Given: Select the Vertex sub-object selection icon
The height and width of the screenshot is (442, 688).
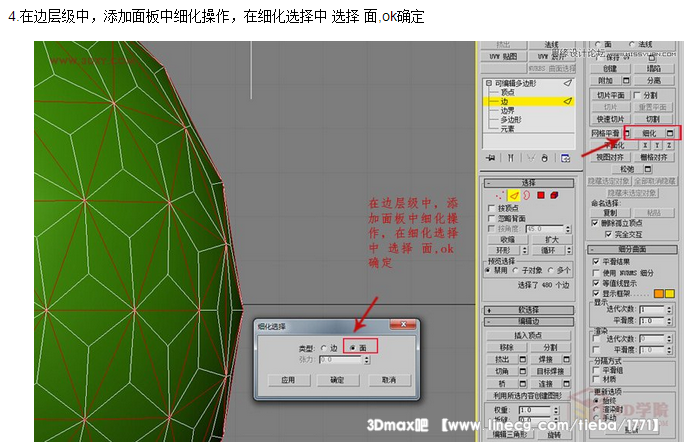Looking at the screenshot, I should click(x=499, y=196).
